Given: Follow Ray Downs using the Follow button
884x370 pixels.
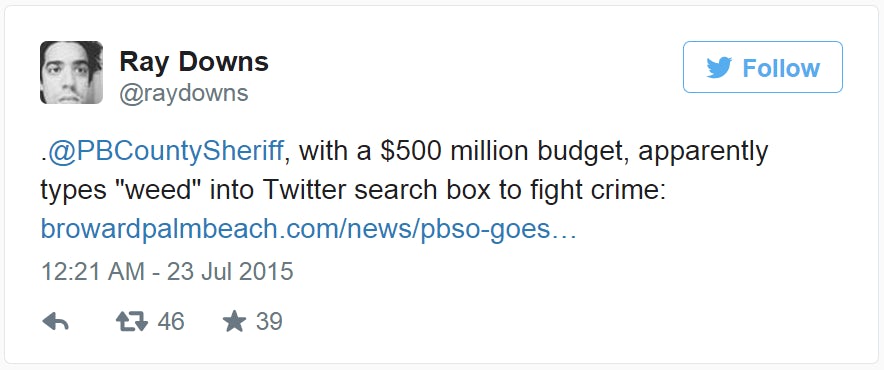Looking at the screenshot, I should click(x=763, y=67).
